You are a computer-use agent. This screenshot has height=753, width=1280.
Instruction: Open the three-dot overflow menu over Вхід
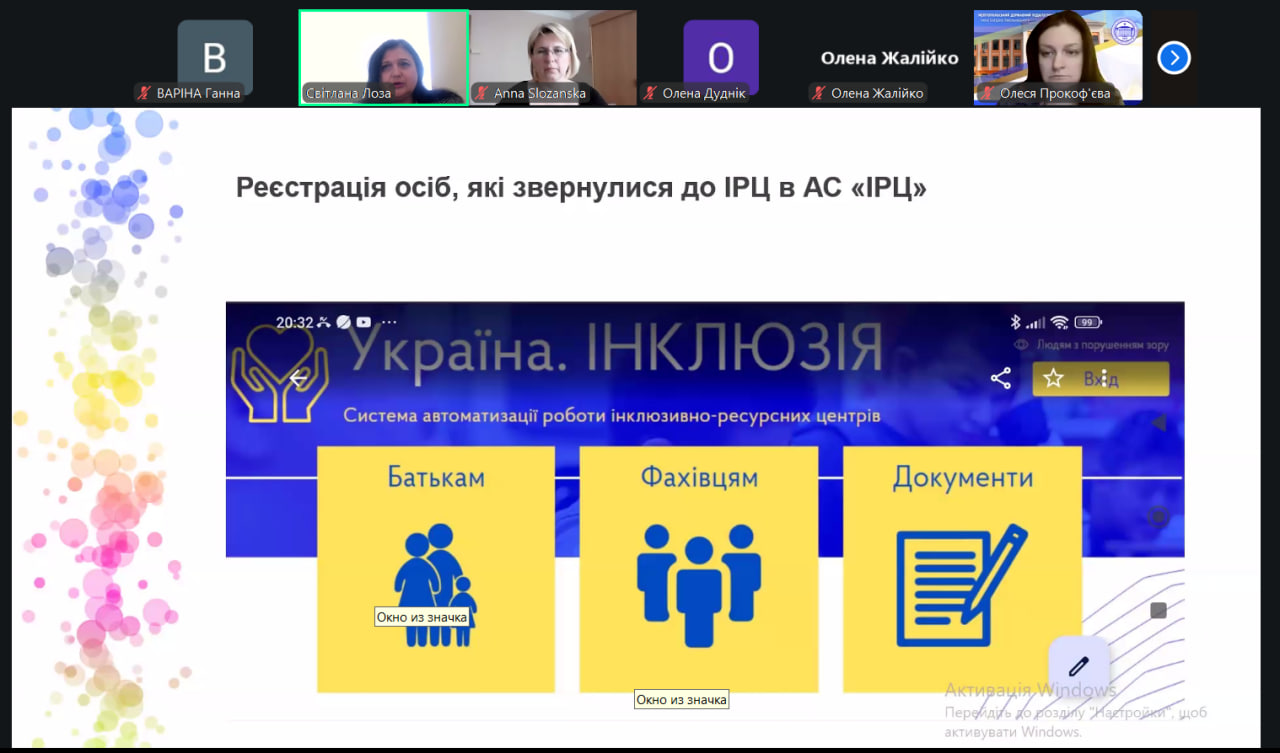[1104, 379]
